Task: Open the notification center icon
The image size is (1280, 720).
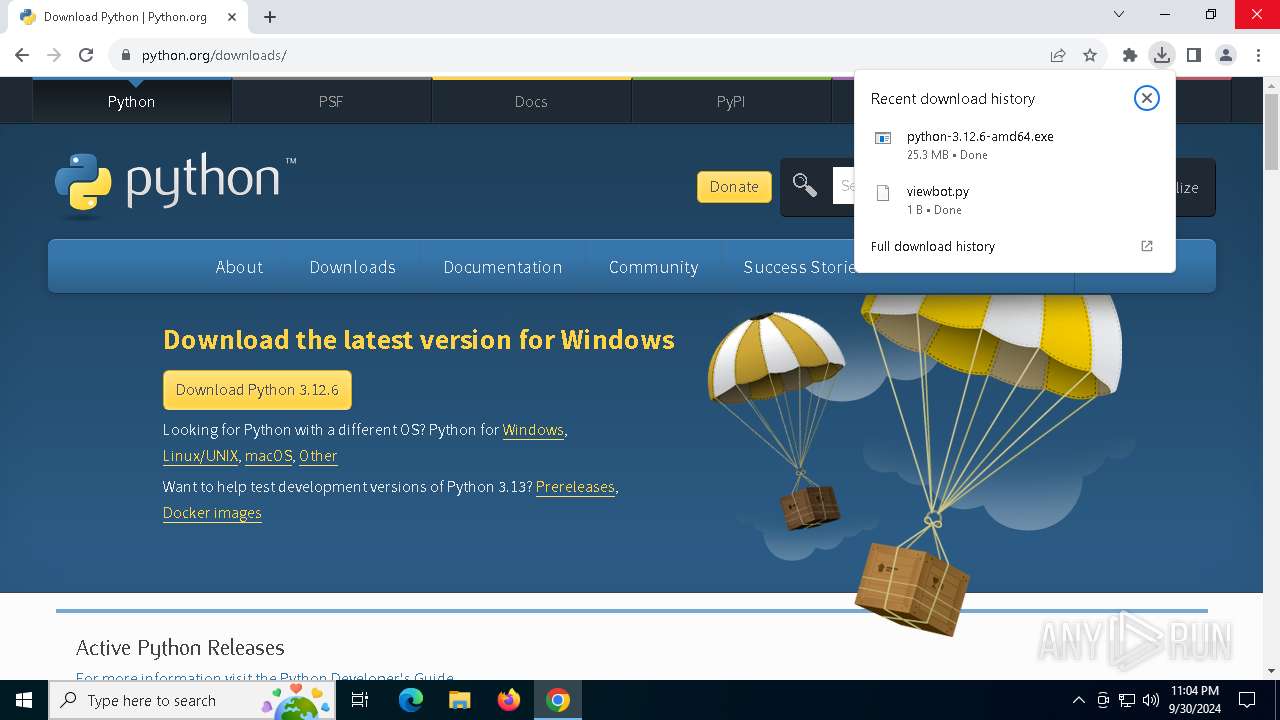Action: click(1247, 700)
